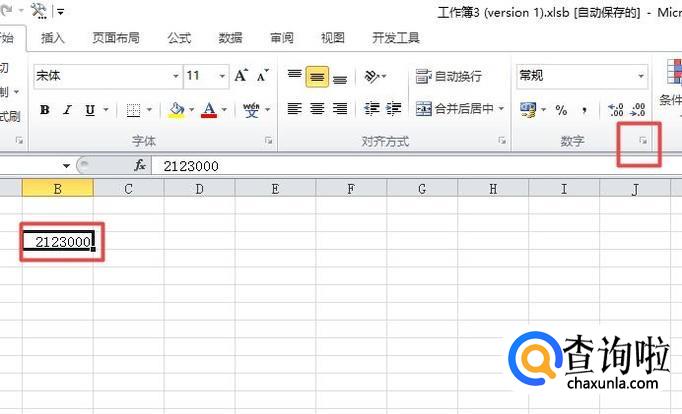Center text horizontally
Screen dimensions: 682x414
[x=317, y=109]
